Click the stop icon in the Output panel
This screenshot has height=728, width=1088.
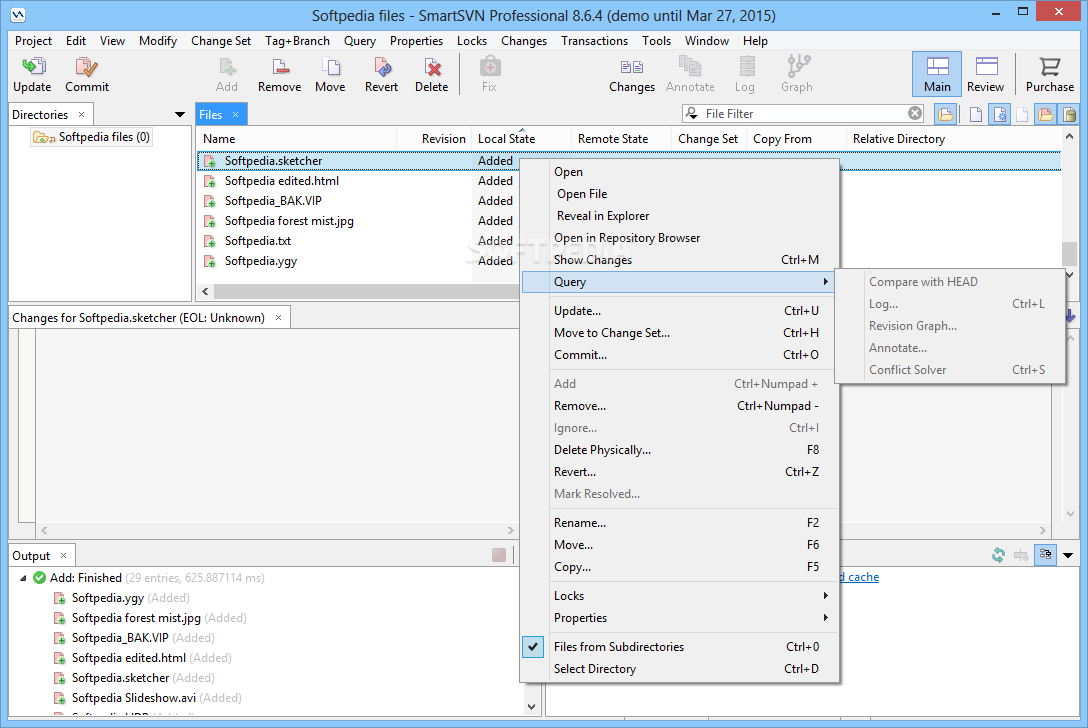pyautogui.click(x=498, y=555)
